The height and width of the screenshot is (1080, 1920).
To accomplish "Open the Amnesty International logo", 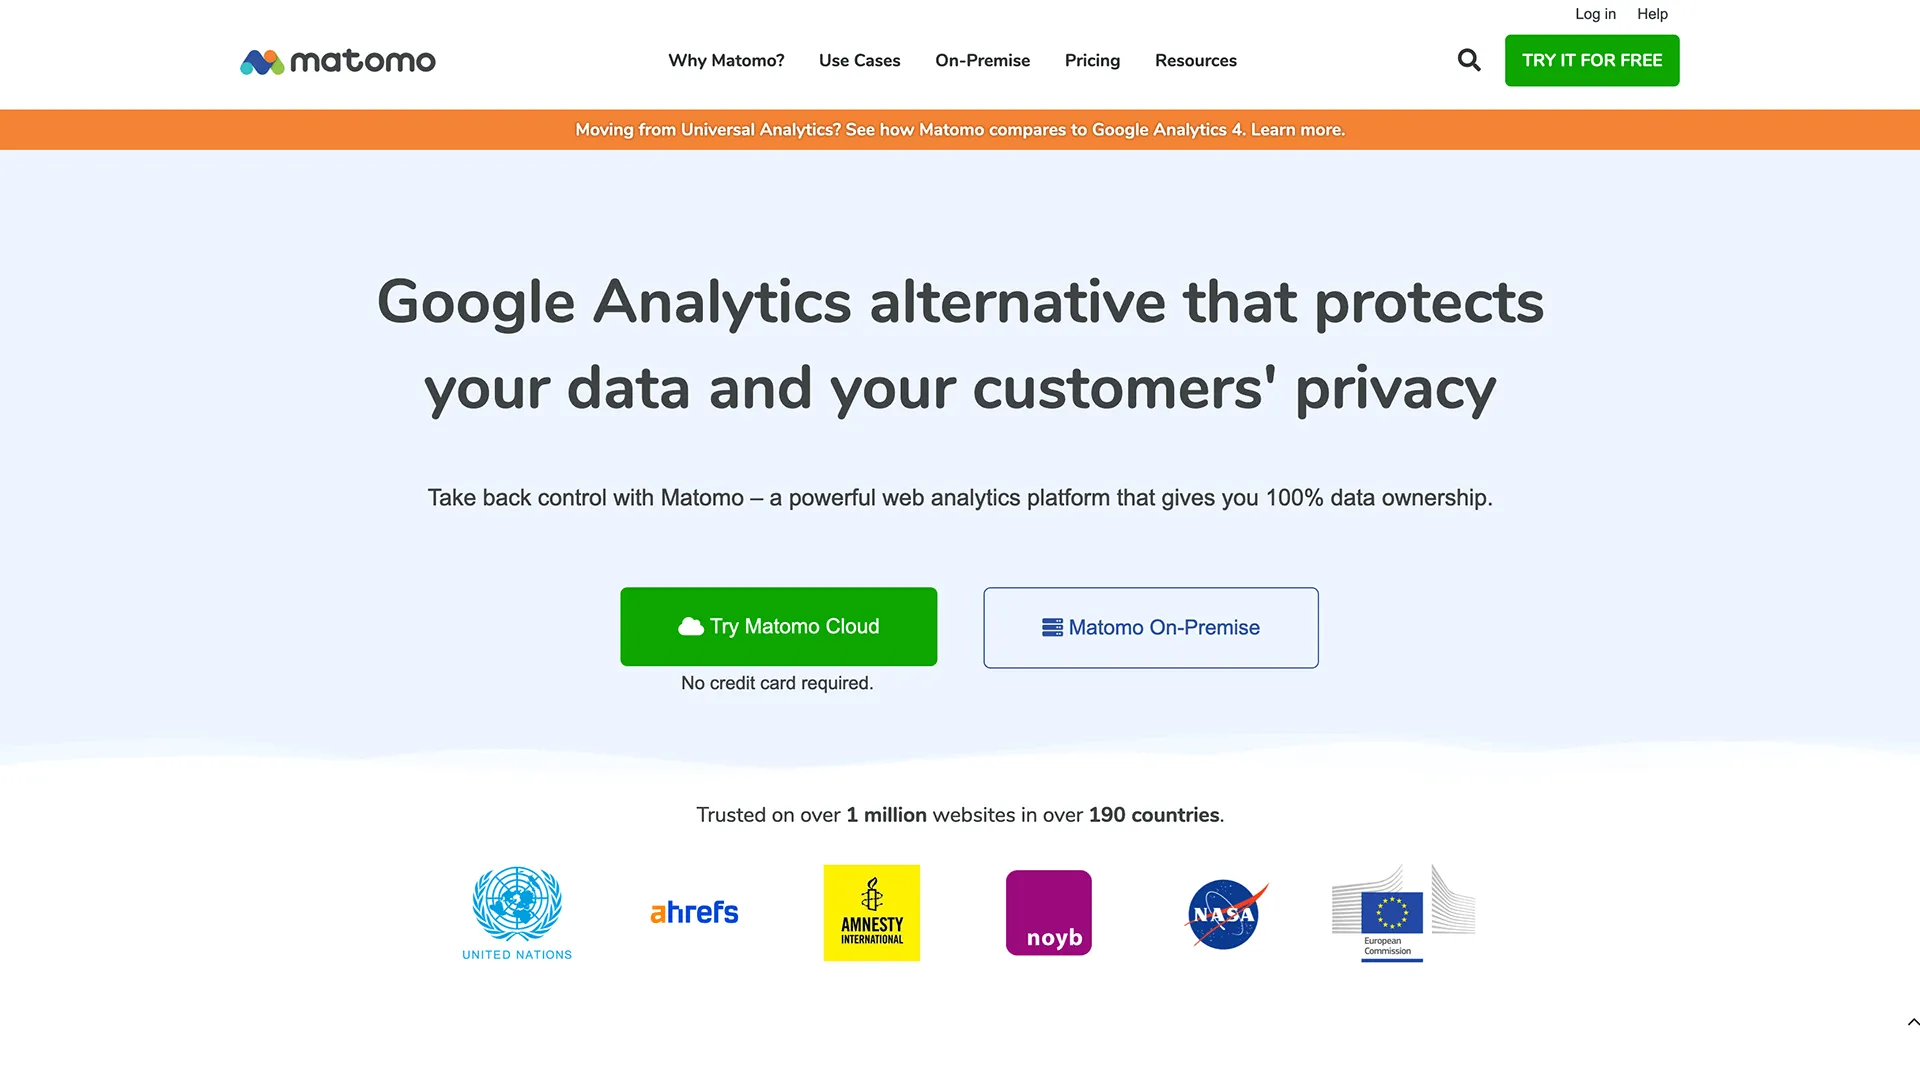I will pyautogui.click(x=871, y=912).
